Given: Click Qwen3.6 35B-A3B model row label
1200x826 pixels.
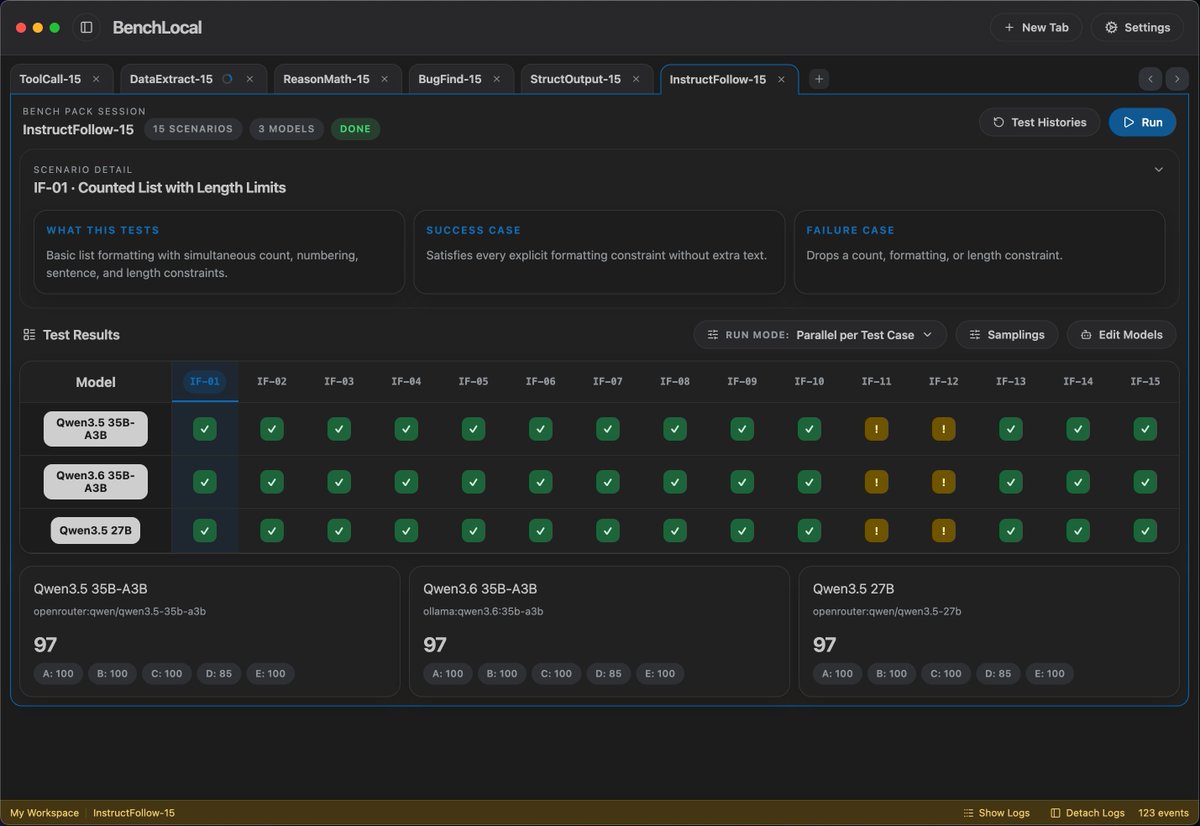Looking at the screenshot, I should (x=96, y=482).
